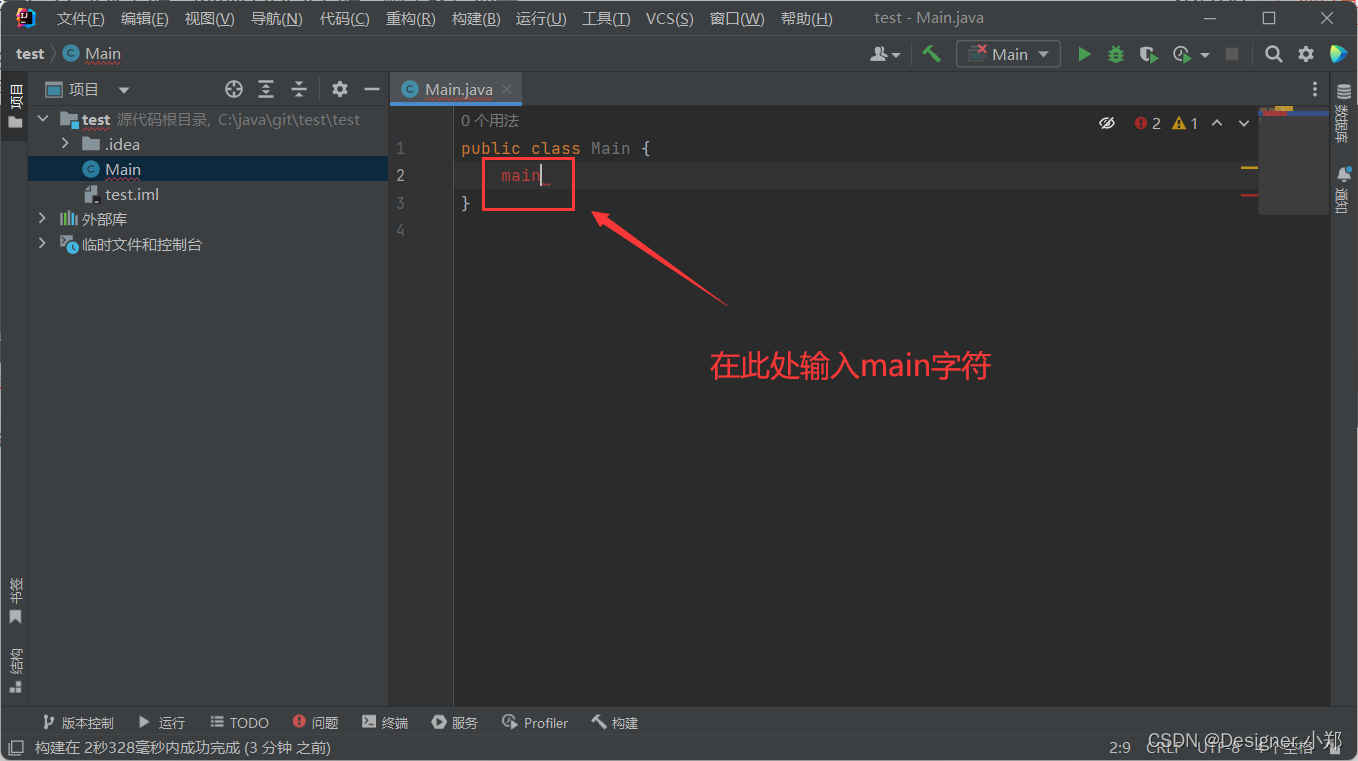Open the 构建 tool window at bottom
This screenshot has height=761, width=1358.
pyautogui.click(x=614, y=722)
